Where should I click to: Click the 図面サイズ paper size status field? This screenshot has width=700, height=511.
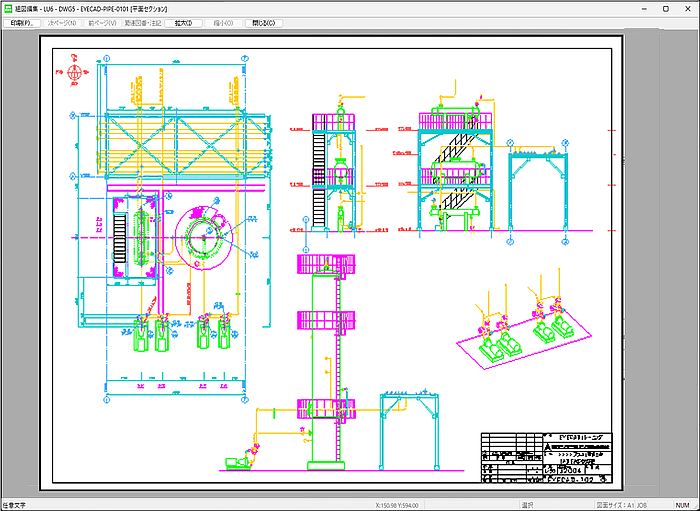(x=623, y=504)
